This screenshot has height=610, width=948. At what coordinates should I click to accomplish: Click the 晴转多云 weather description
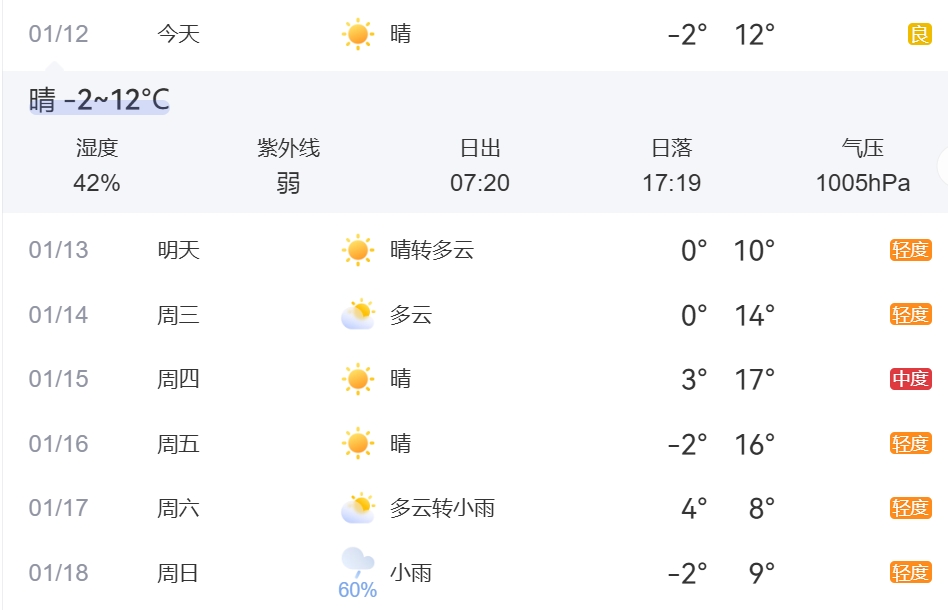point(432,250)
